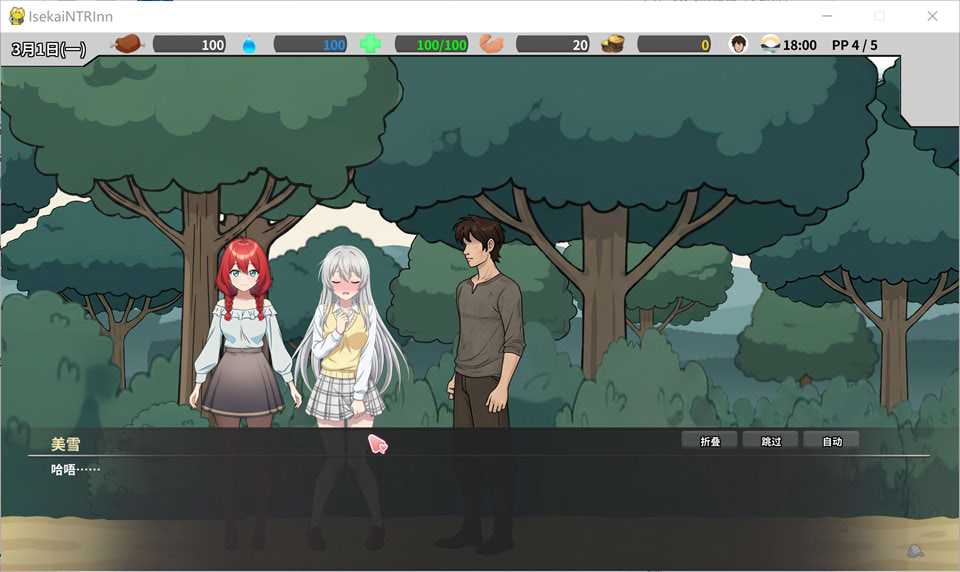Click speaker name 美雪 in dialogue box
The width and height of the screenshot is (960, 572).
click(66, 444)
